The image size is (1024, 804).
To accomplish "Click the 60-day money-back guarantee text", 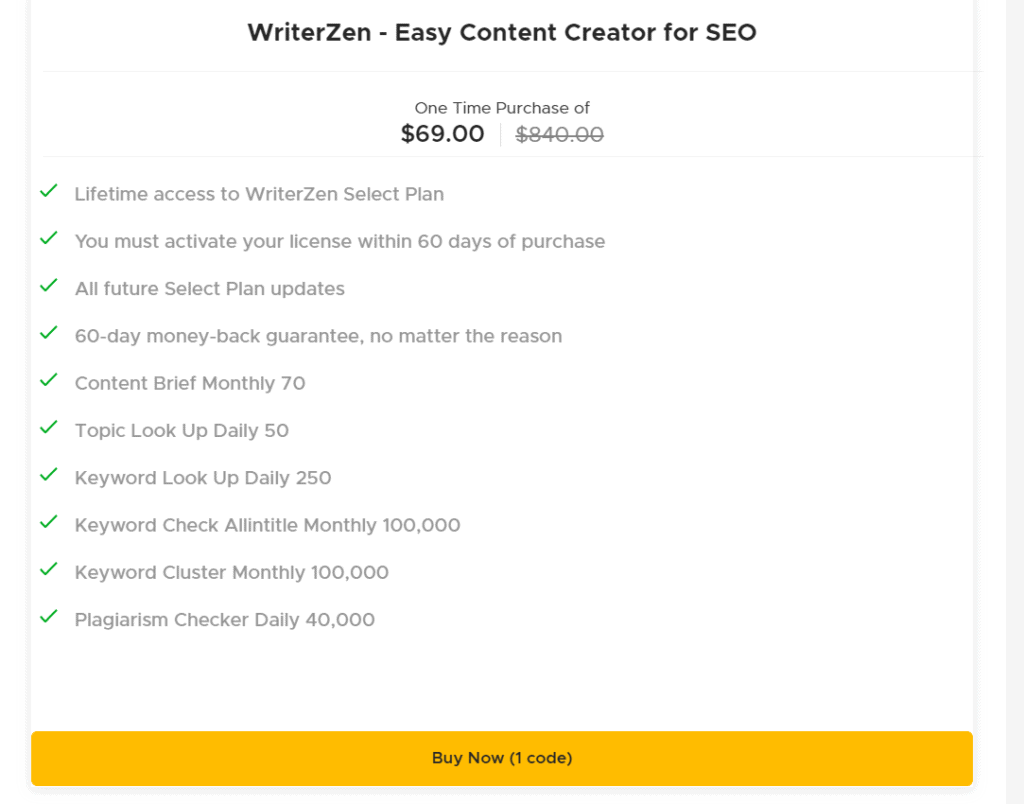I will click(318, 336).
